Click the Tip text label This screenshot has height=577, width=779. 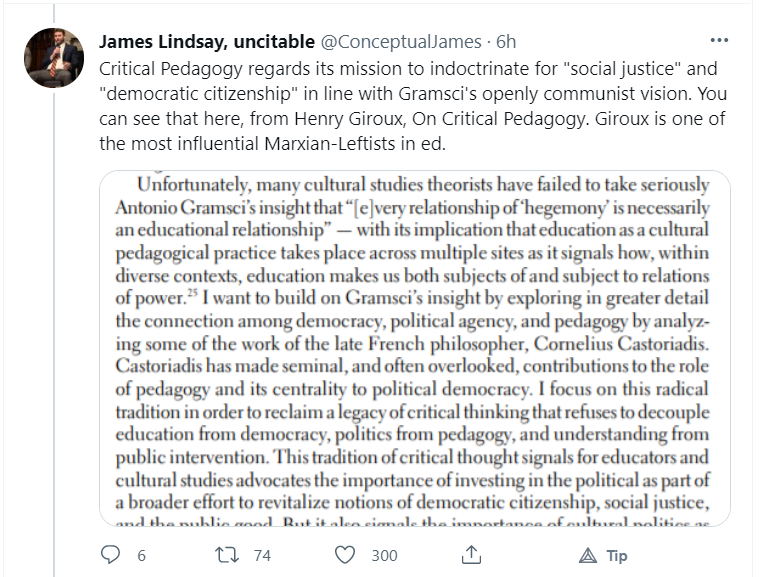pyautogui.click(x=616, y=556)
